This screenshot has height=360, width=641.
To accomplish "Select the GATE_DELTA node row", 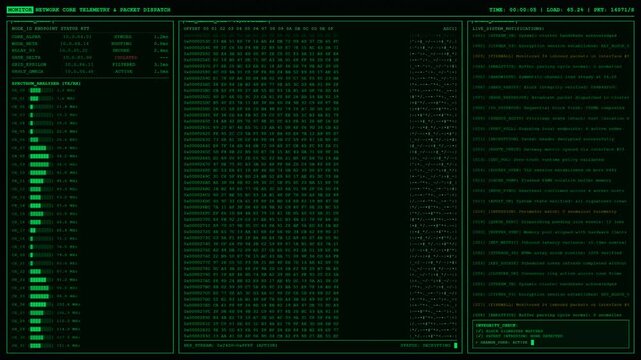I will 90,58.
